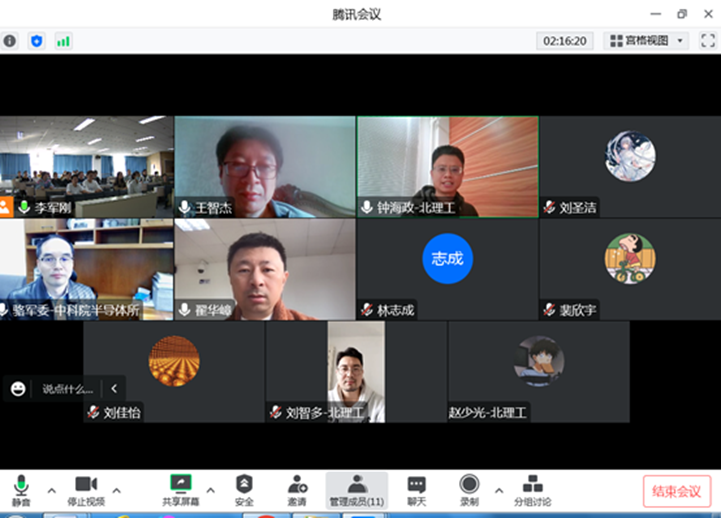Enter fullscreen mode with the top-right icon
Viewport: 721px width, 518px height.
tap(707, 41)
